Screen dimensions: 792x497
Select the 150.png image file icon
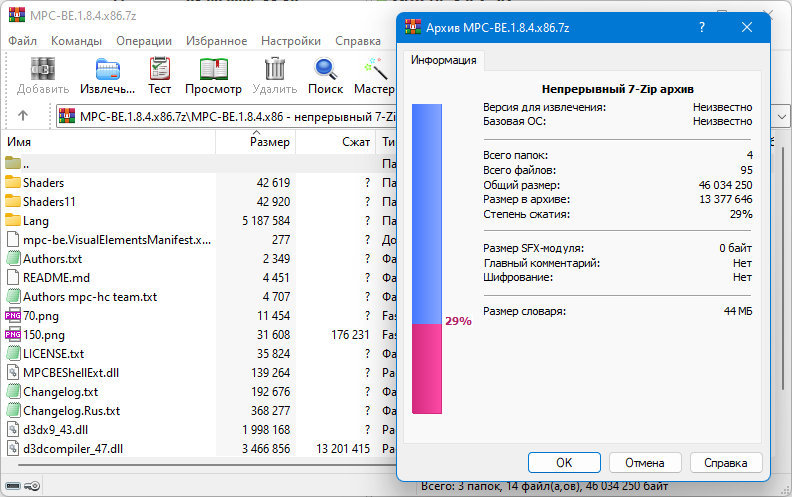pos(13,334)
